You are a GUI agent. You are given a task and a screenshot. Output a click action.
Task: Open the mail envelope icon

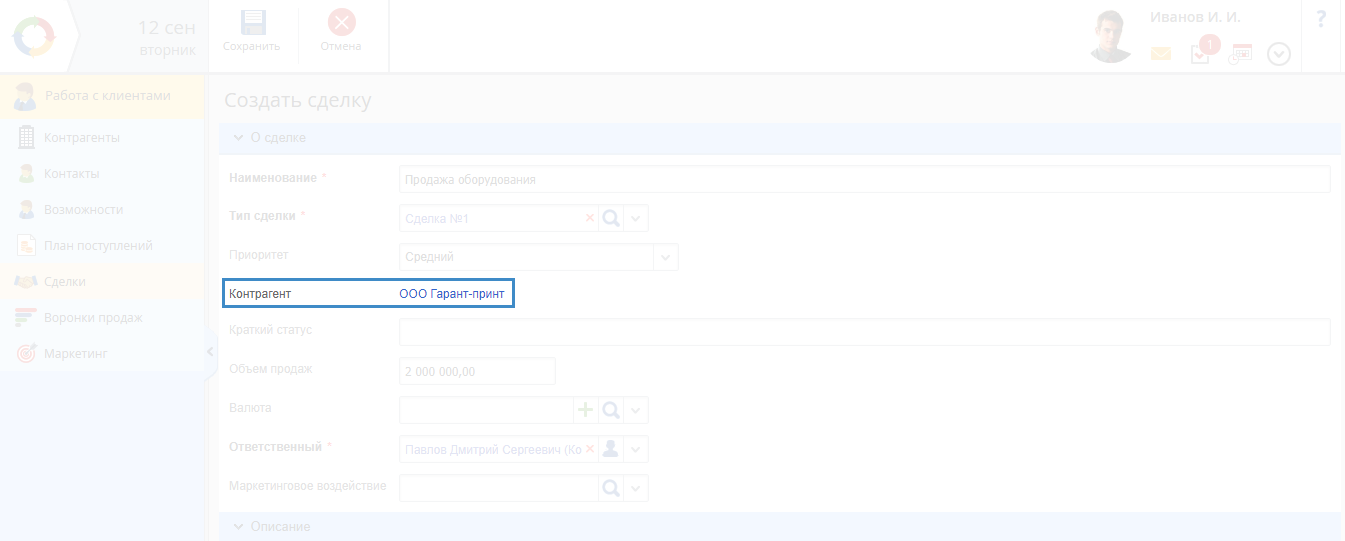pyautogui.click(x=1160, y=54)
